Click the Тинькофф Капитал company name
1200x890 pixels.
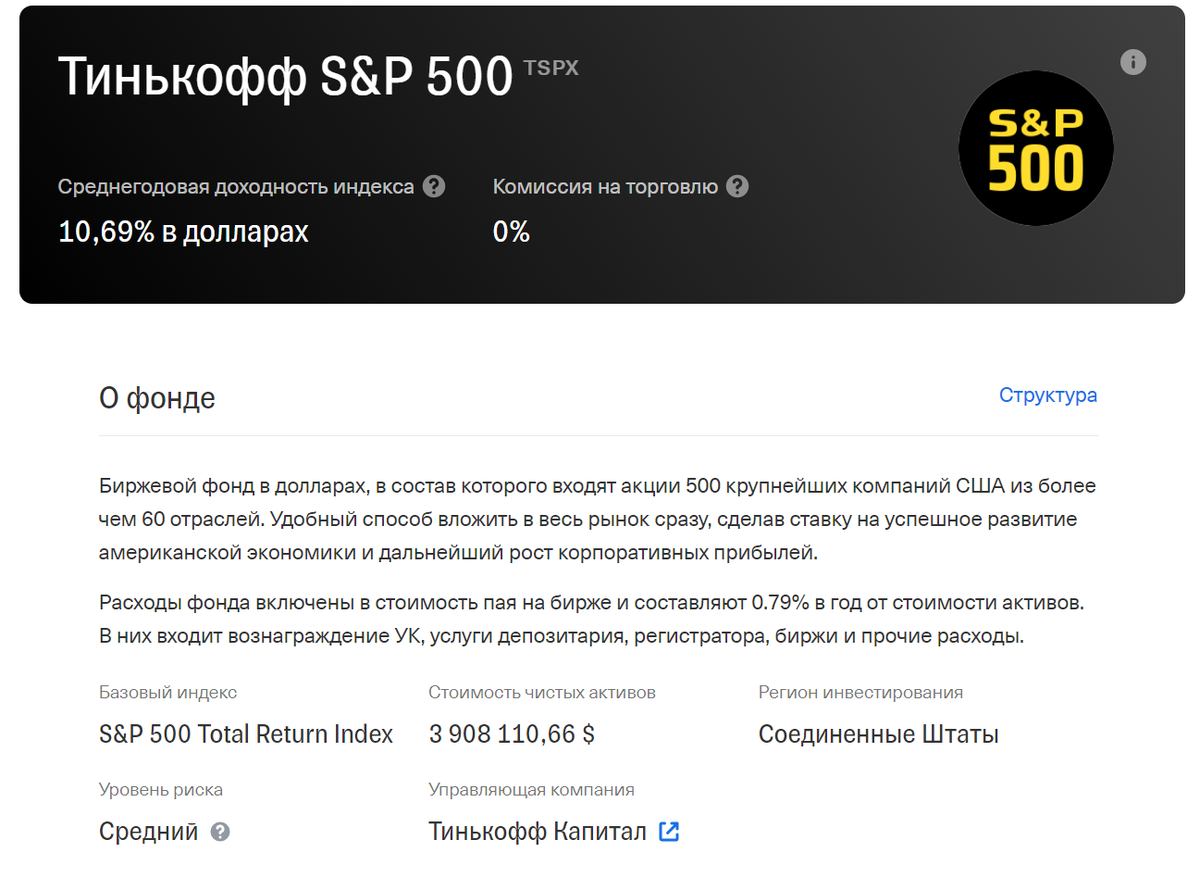(x=538, y=831)
